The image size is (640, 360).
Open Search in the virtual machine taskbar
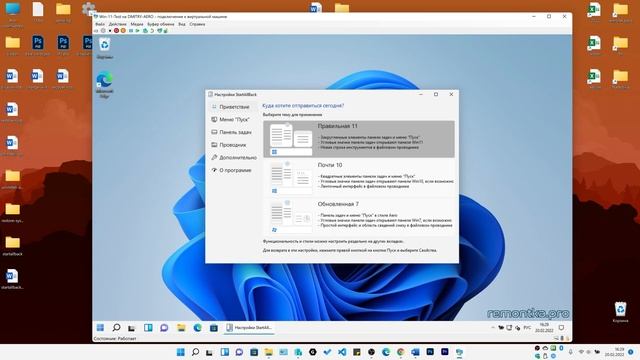click(116, 327)
